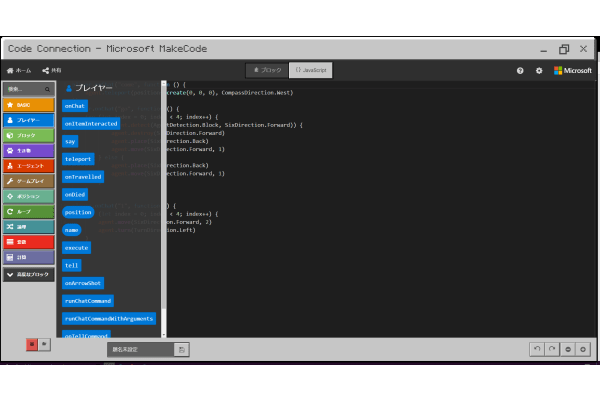Screen dimensions: 600x400
Task: Click the プレイヤー flyout header
Action: (x=90, y=88)
